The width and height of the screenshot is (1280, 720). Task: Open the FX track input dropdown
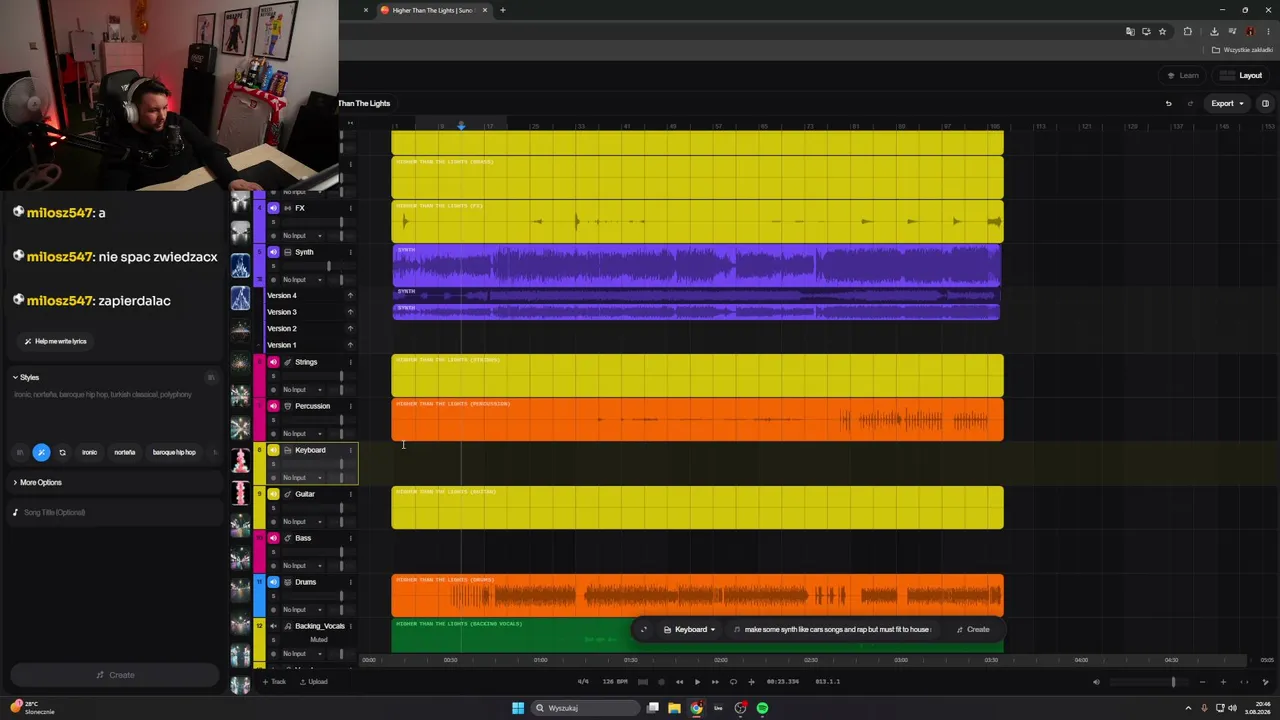pos(302,236)
